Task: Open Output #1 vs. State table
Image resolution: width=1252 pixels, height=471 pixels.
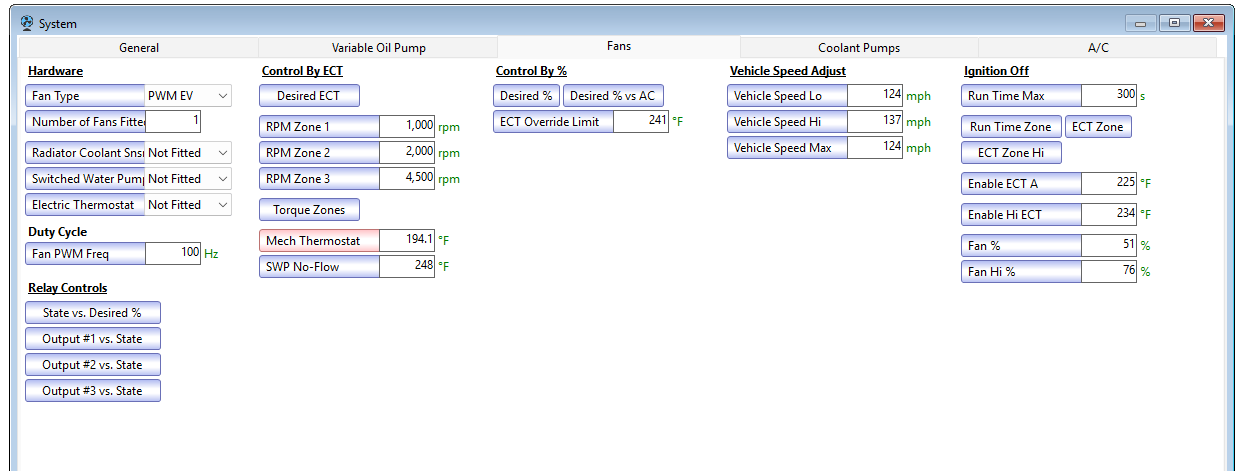Action: [93, 339]
